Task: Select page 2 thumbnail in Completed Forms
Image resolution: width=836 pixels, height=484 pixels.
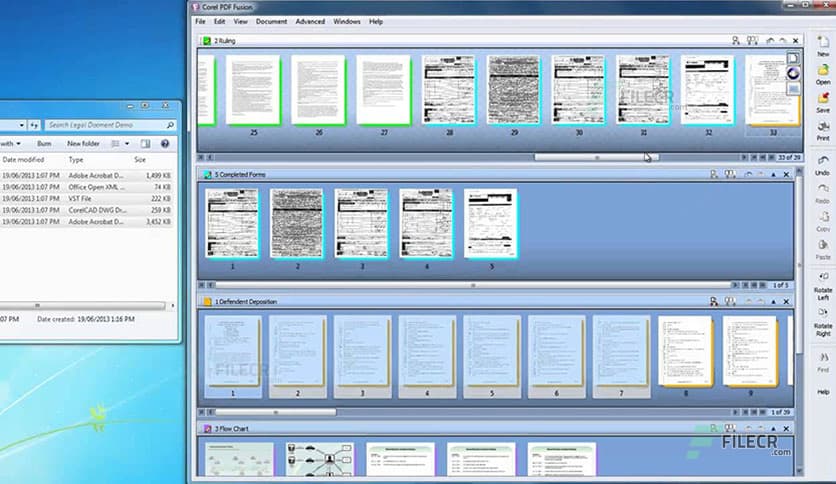Action: coord(297,223)
